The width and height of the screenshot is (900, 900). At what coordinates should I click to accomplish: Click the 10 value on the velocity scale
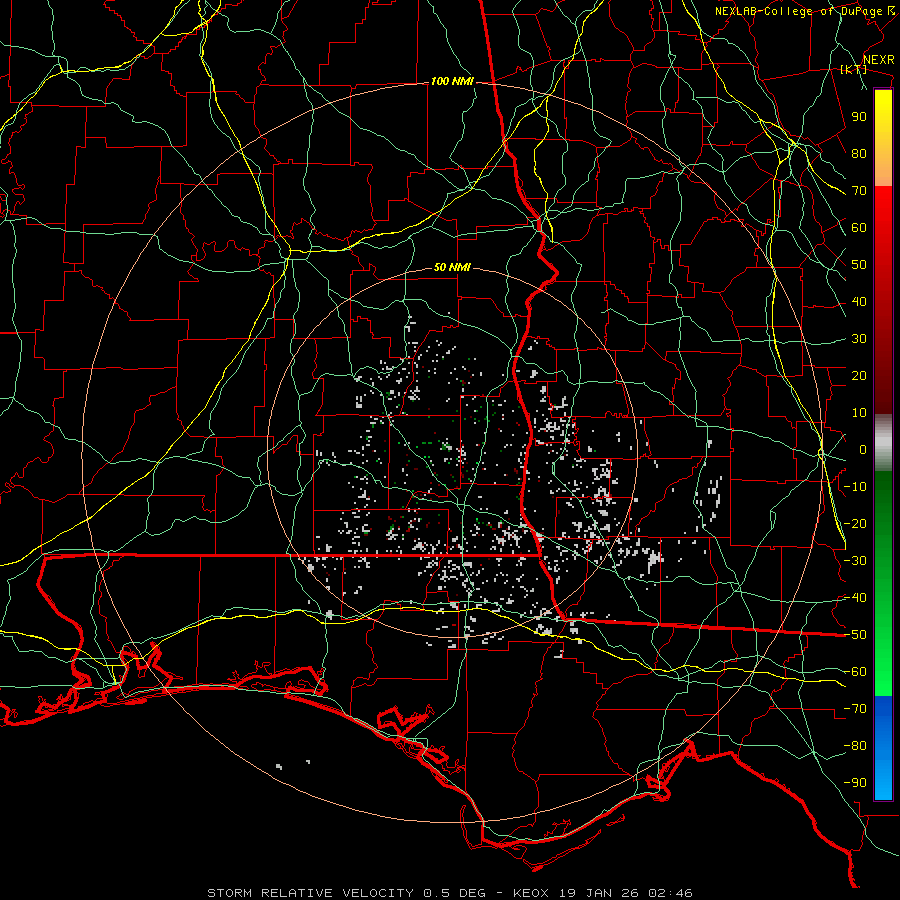pos(859,413)
